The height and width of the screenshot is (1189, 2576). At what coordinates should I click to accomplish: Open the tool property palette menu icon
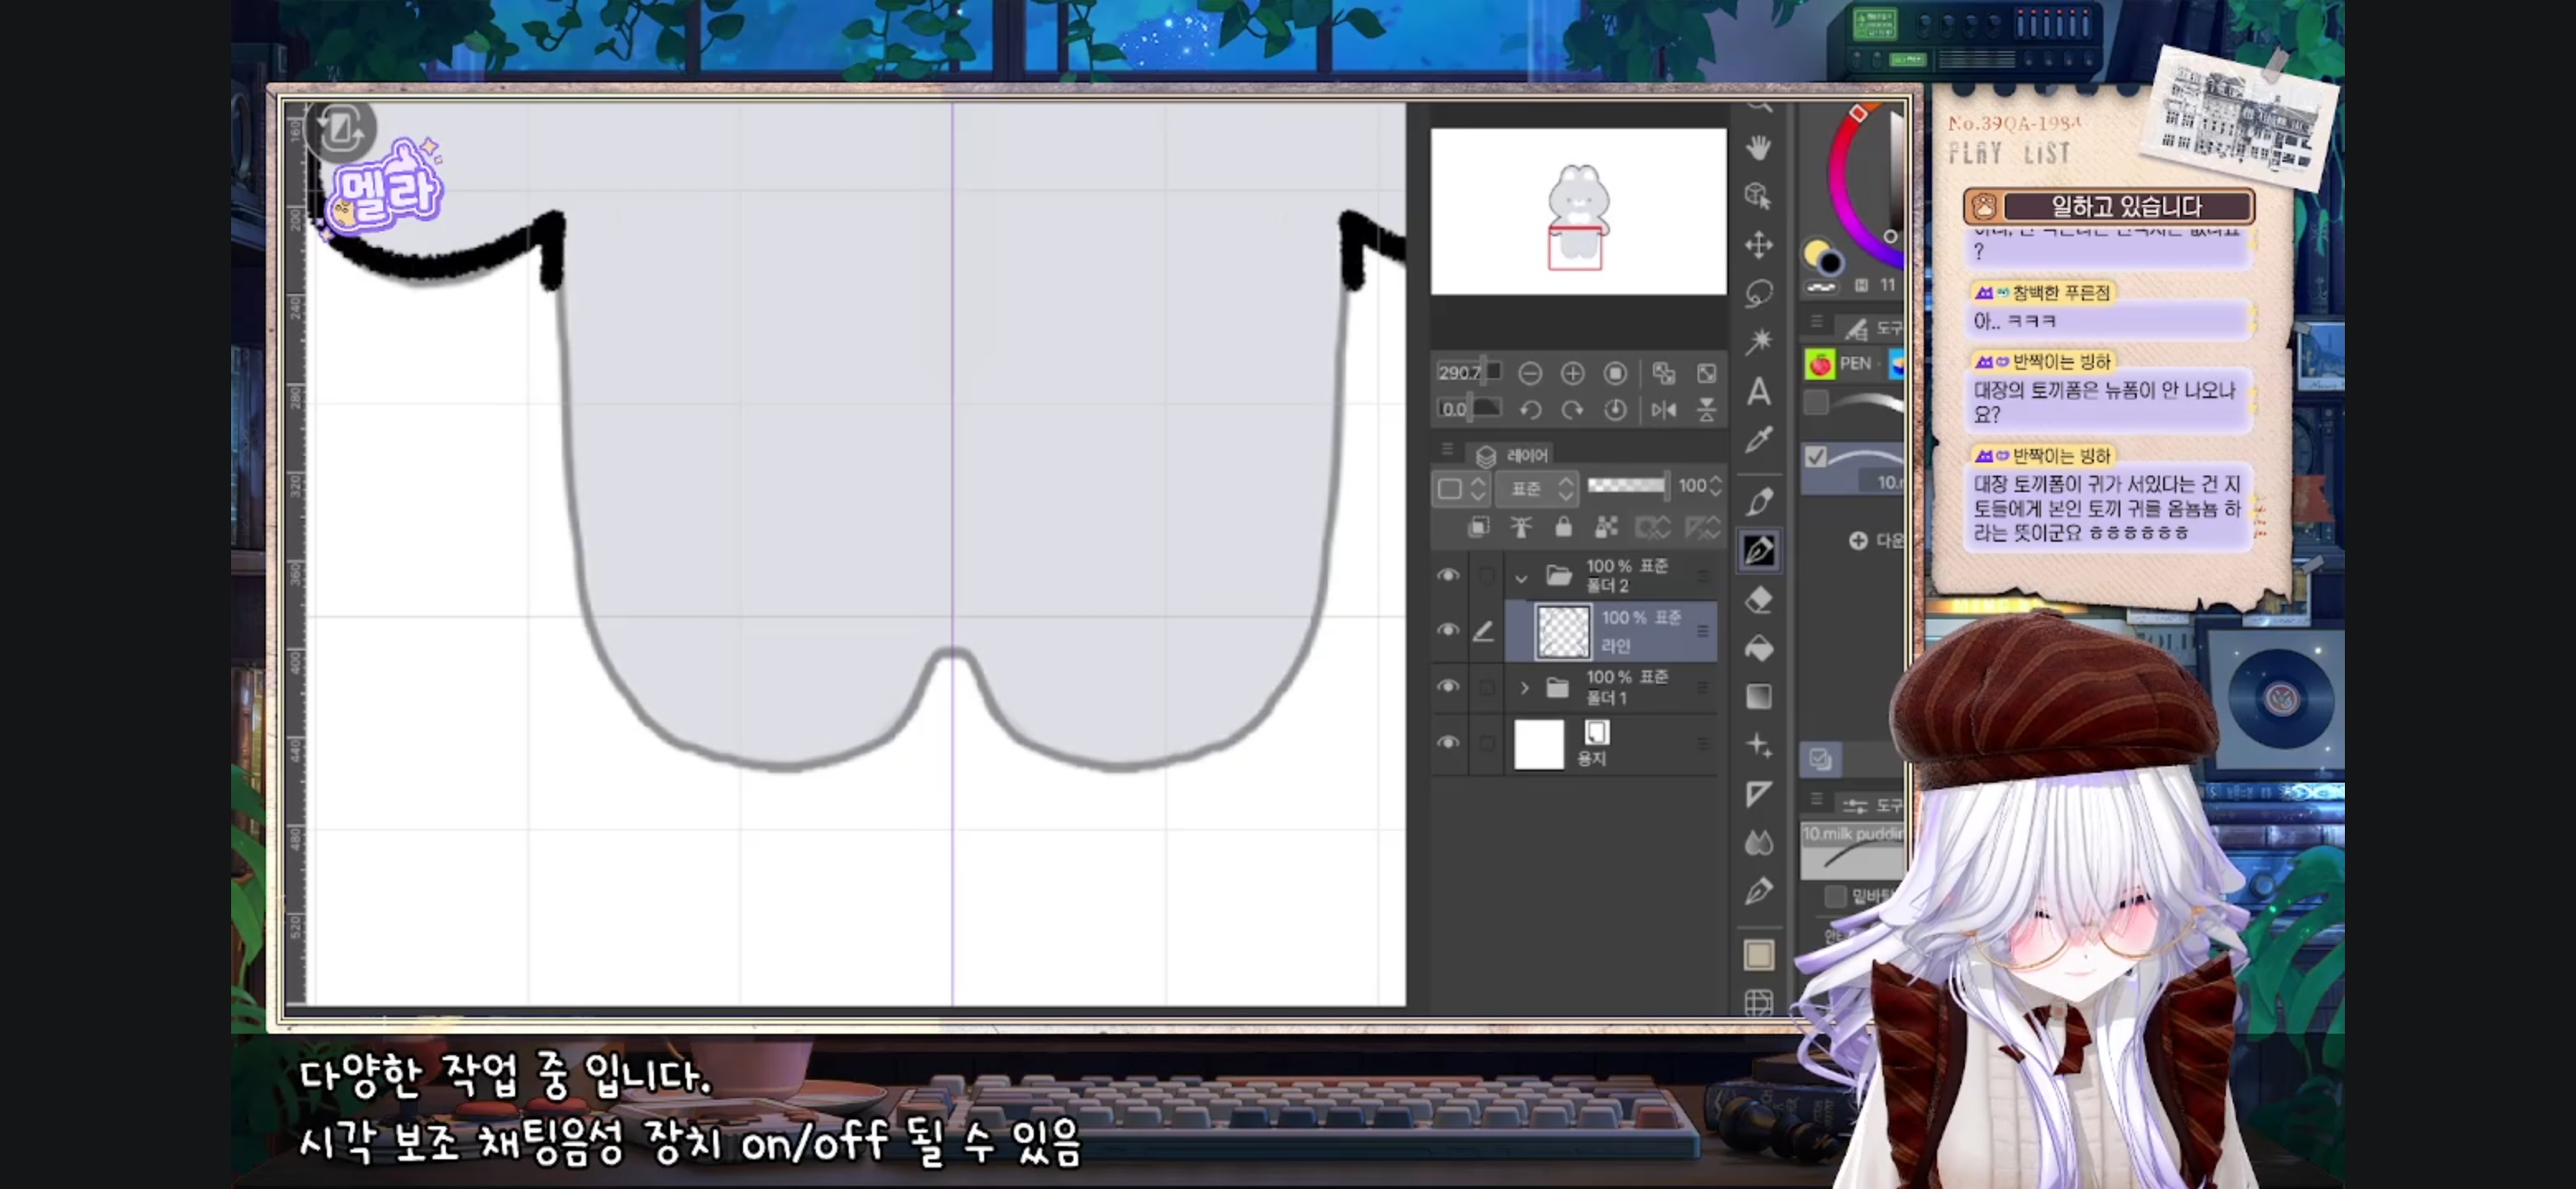tap(1817, 800)
